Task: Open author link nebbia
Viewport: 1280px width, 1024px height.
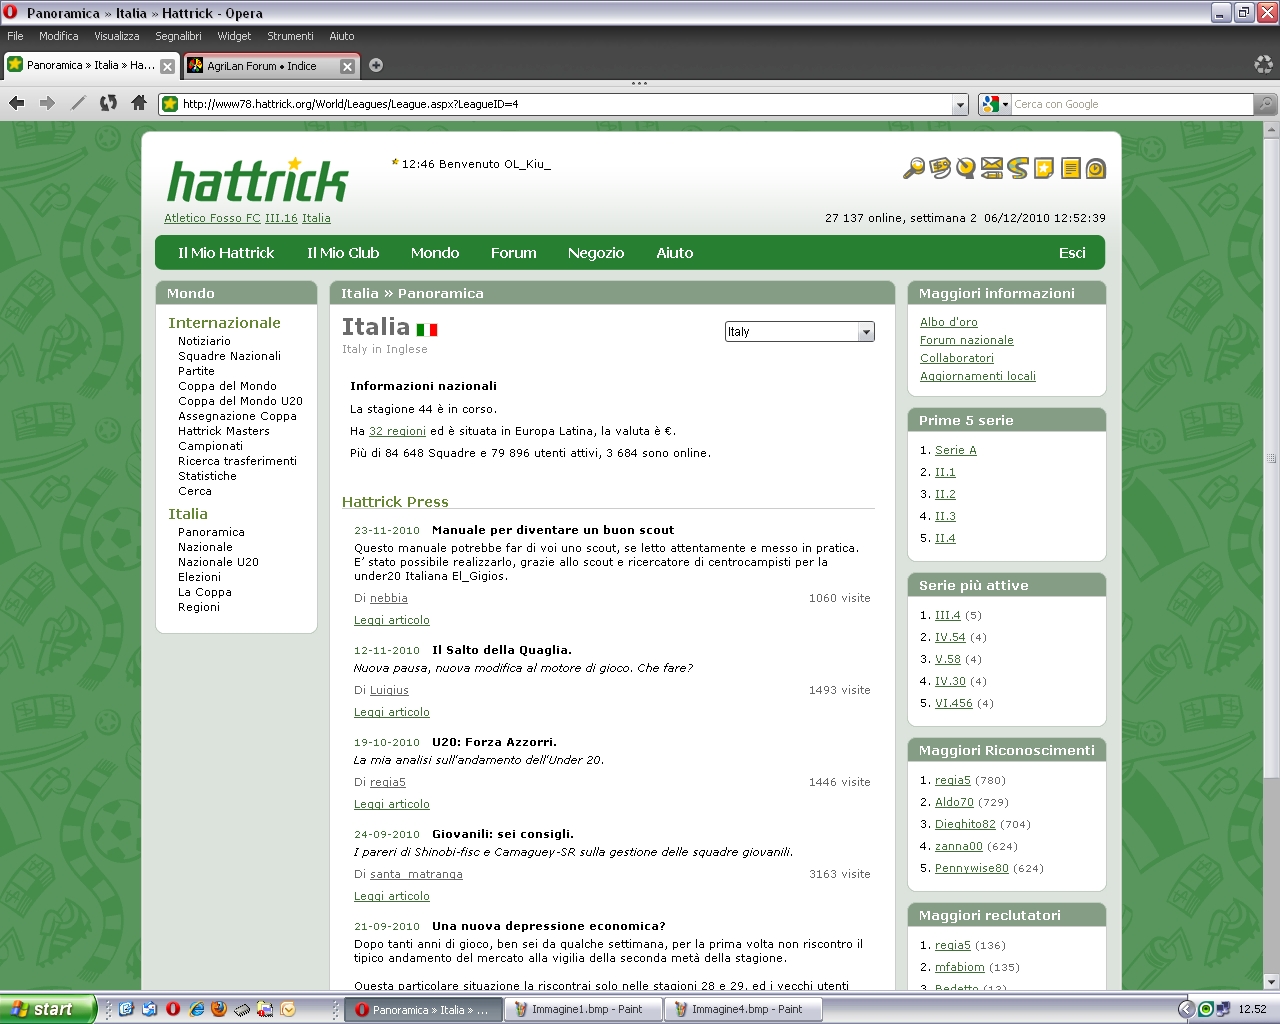Action: pyautogui.click(x=389, y=598)
